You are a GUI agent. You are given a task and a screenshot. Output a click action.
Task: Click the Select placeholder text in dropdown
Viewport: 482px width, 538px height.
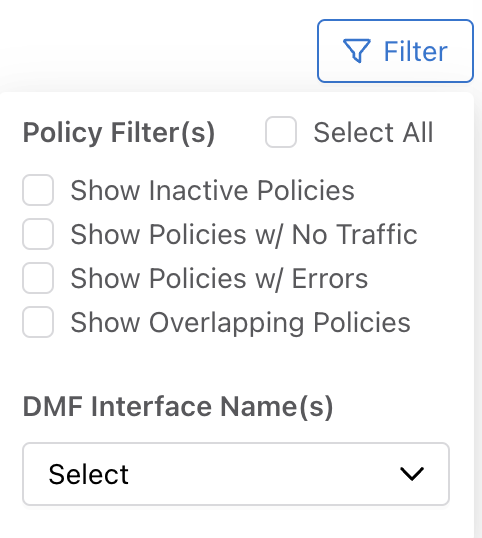point(89,474)
